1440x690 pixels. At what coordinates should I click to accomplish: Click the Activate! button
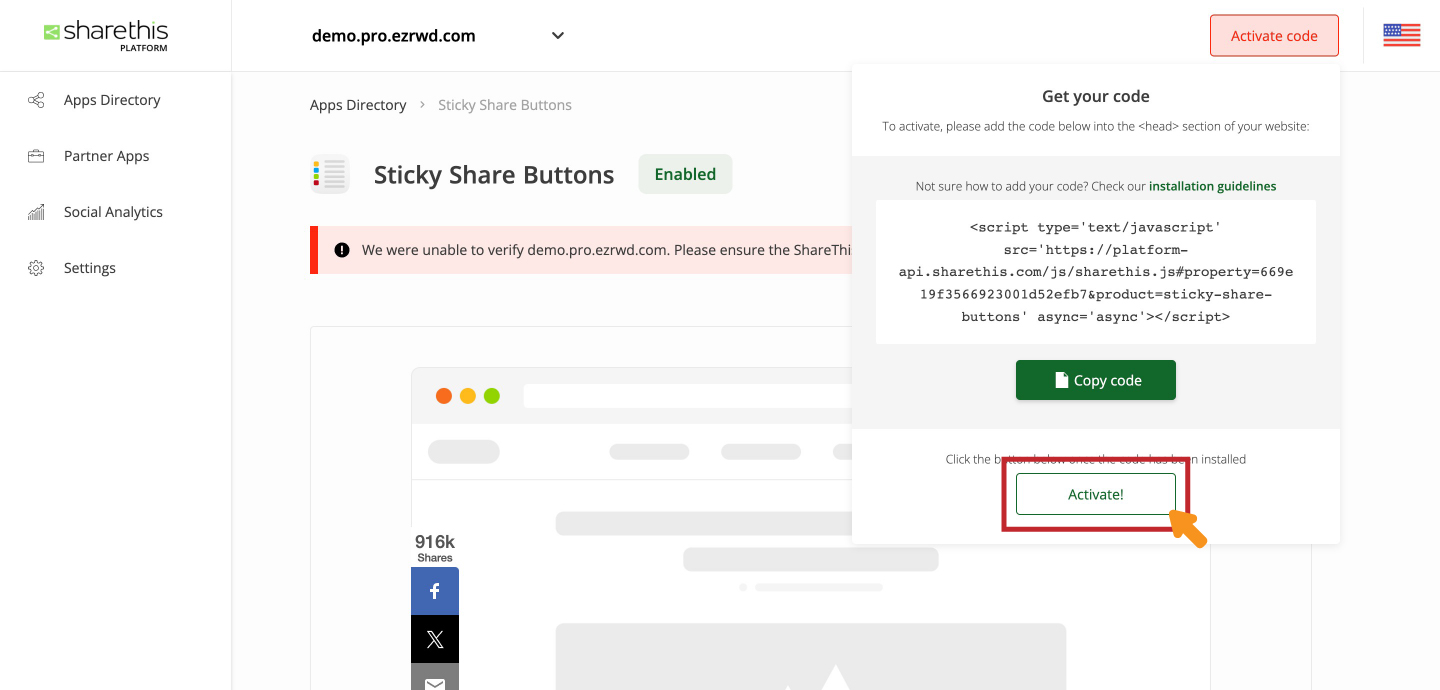coord(1096,494)
